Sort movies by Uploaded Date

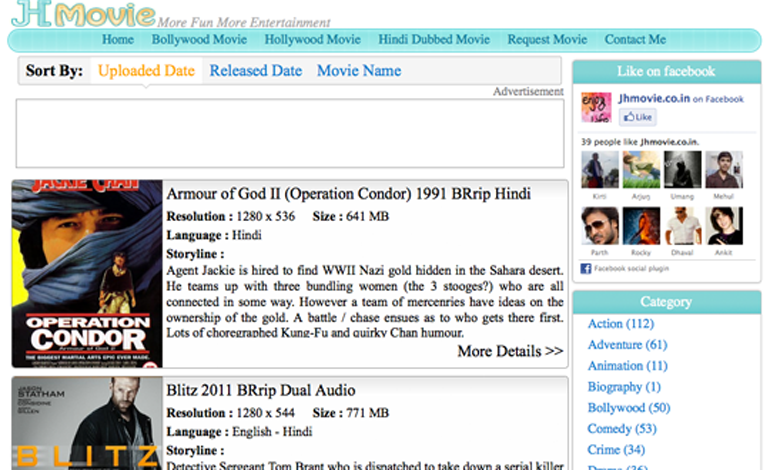pyautogui.click(x=146, y=71)
